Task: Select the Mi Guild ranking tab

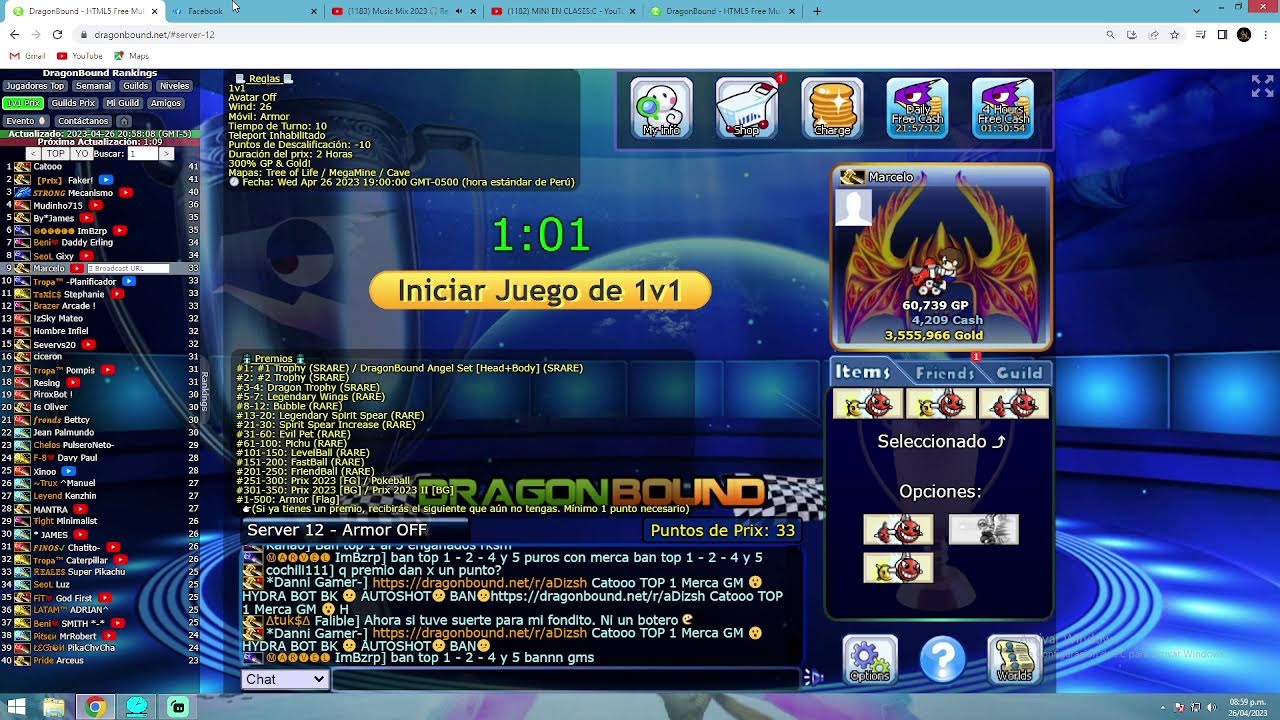Action: (123, 103)
